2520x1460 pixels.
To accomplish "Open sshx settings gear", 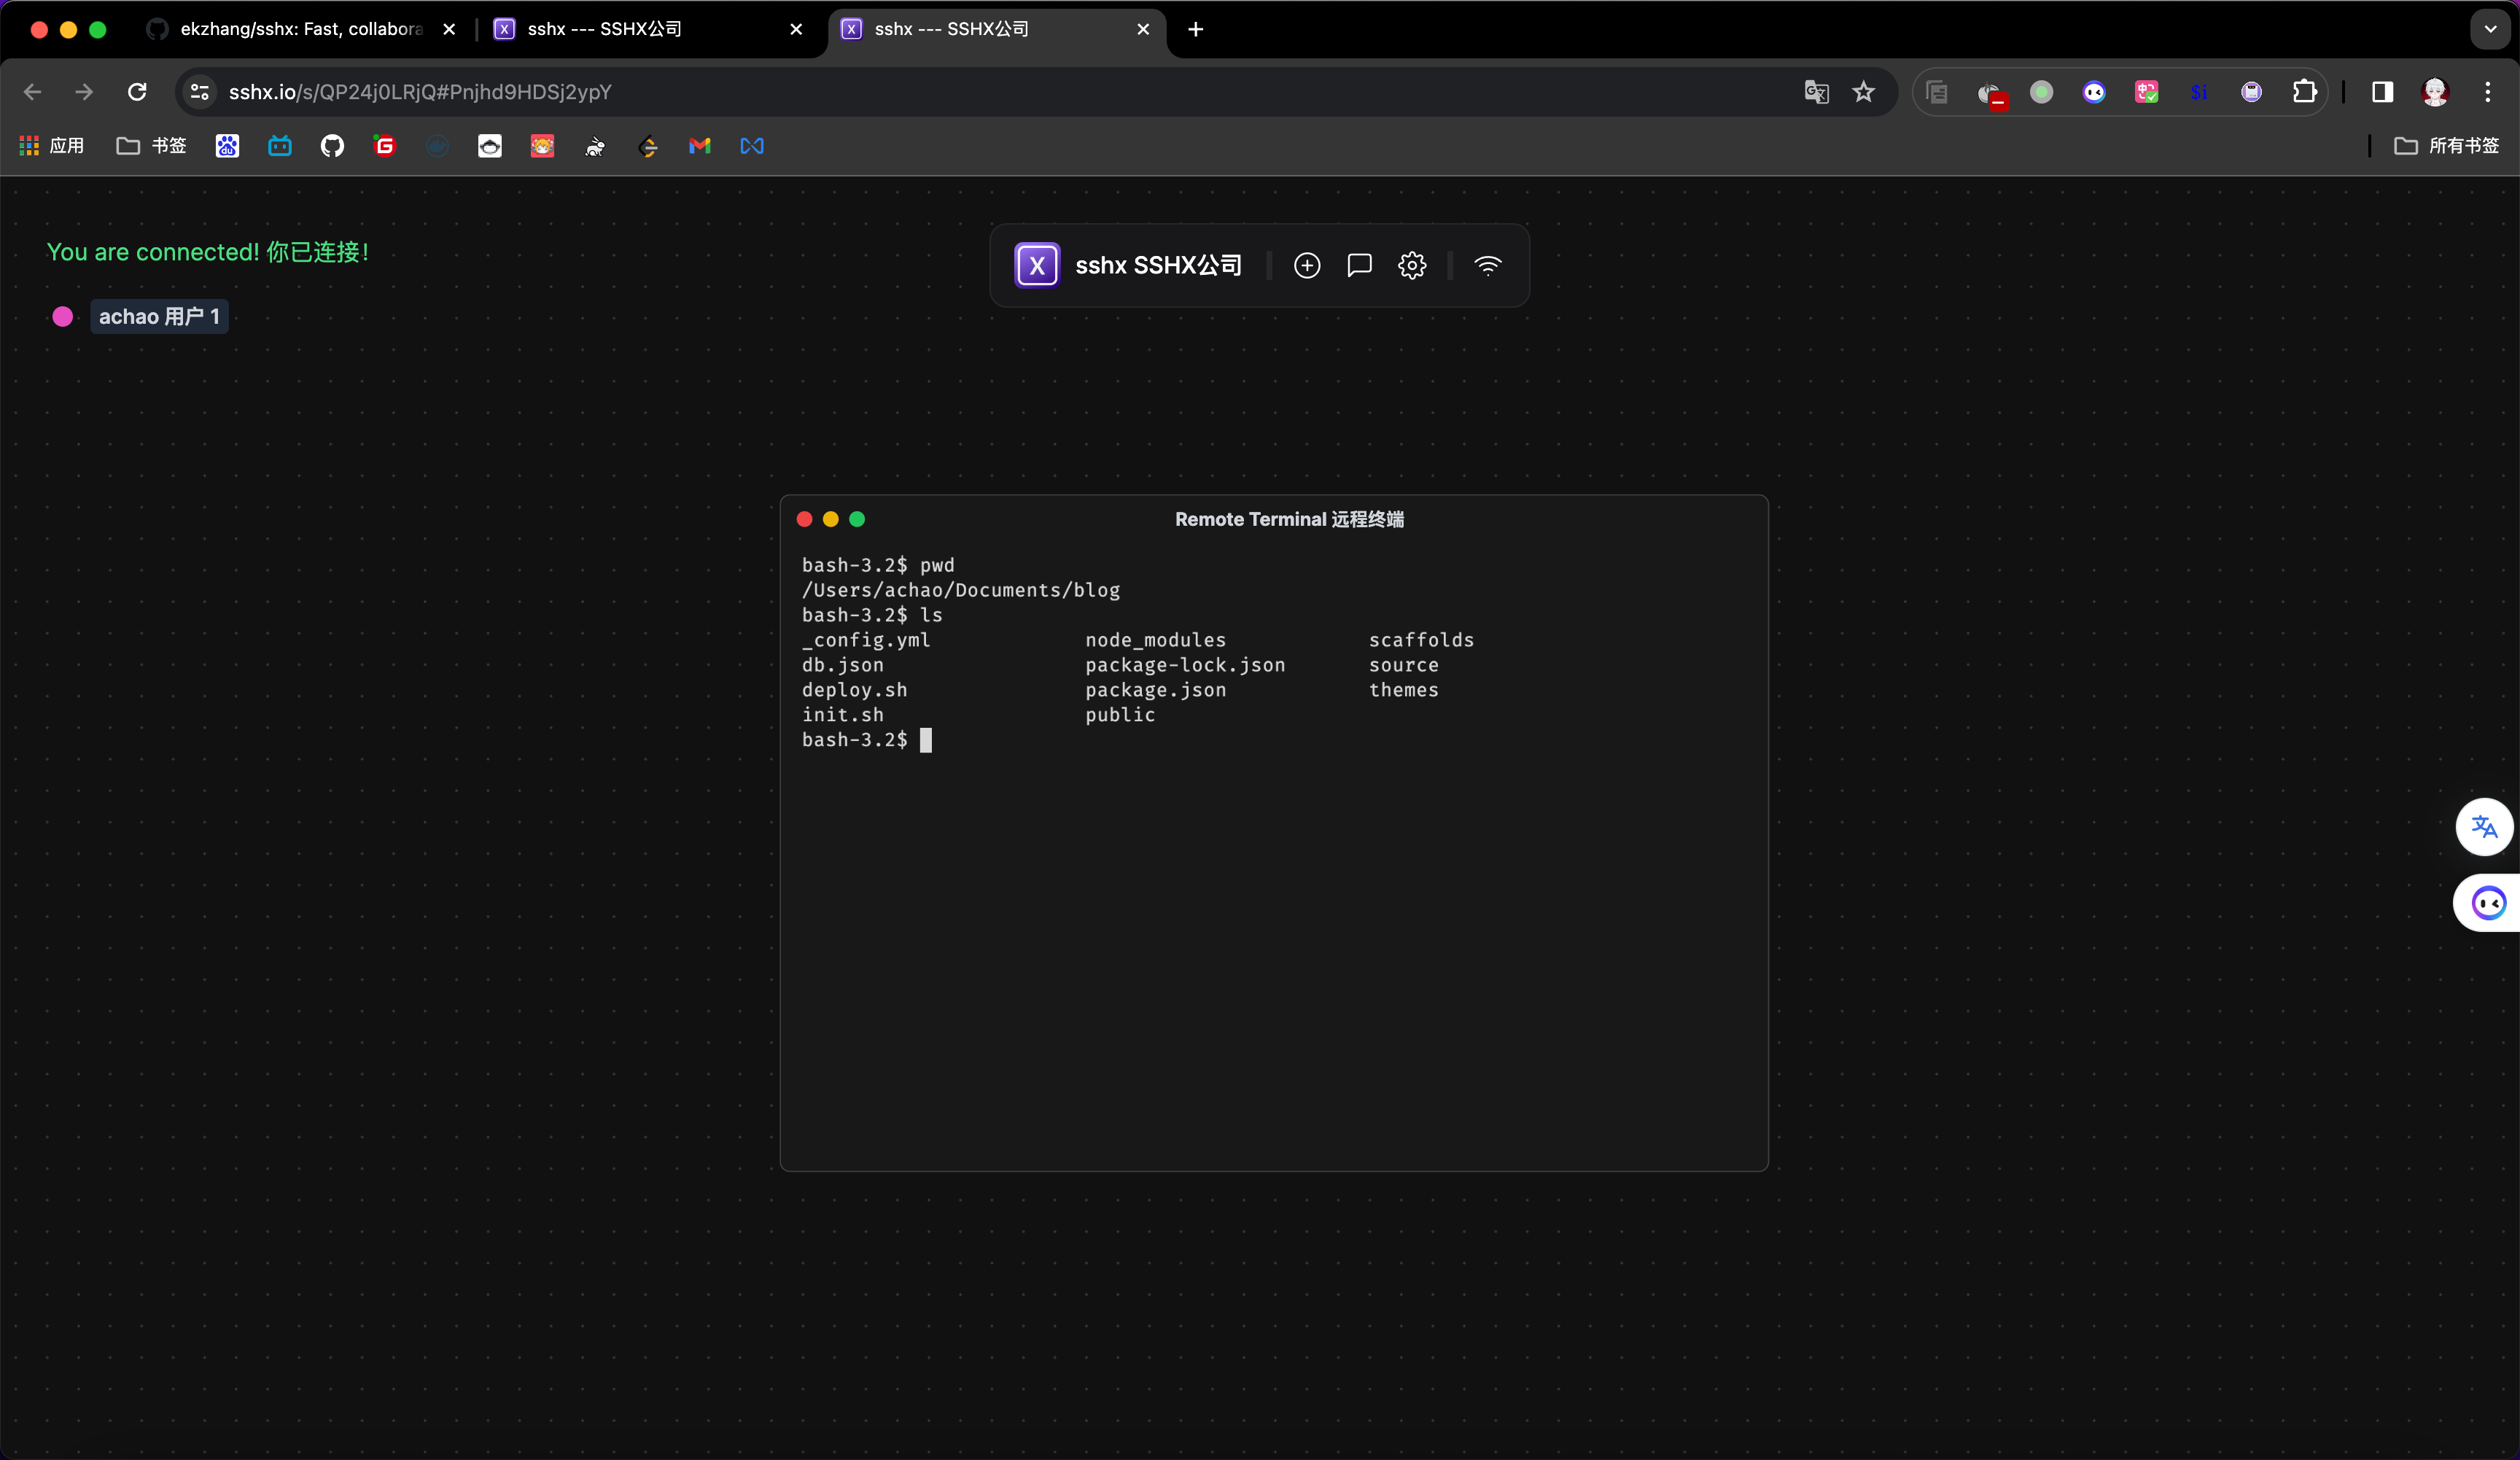I will (x=1412, y=265).
